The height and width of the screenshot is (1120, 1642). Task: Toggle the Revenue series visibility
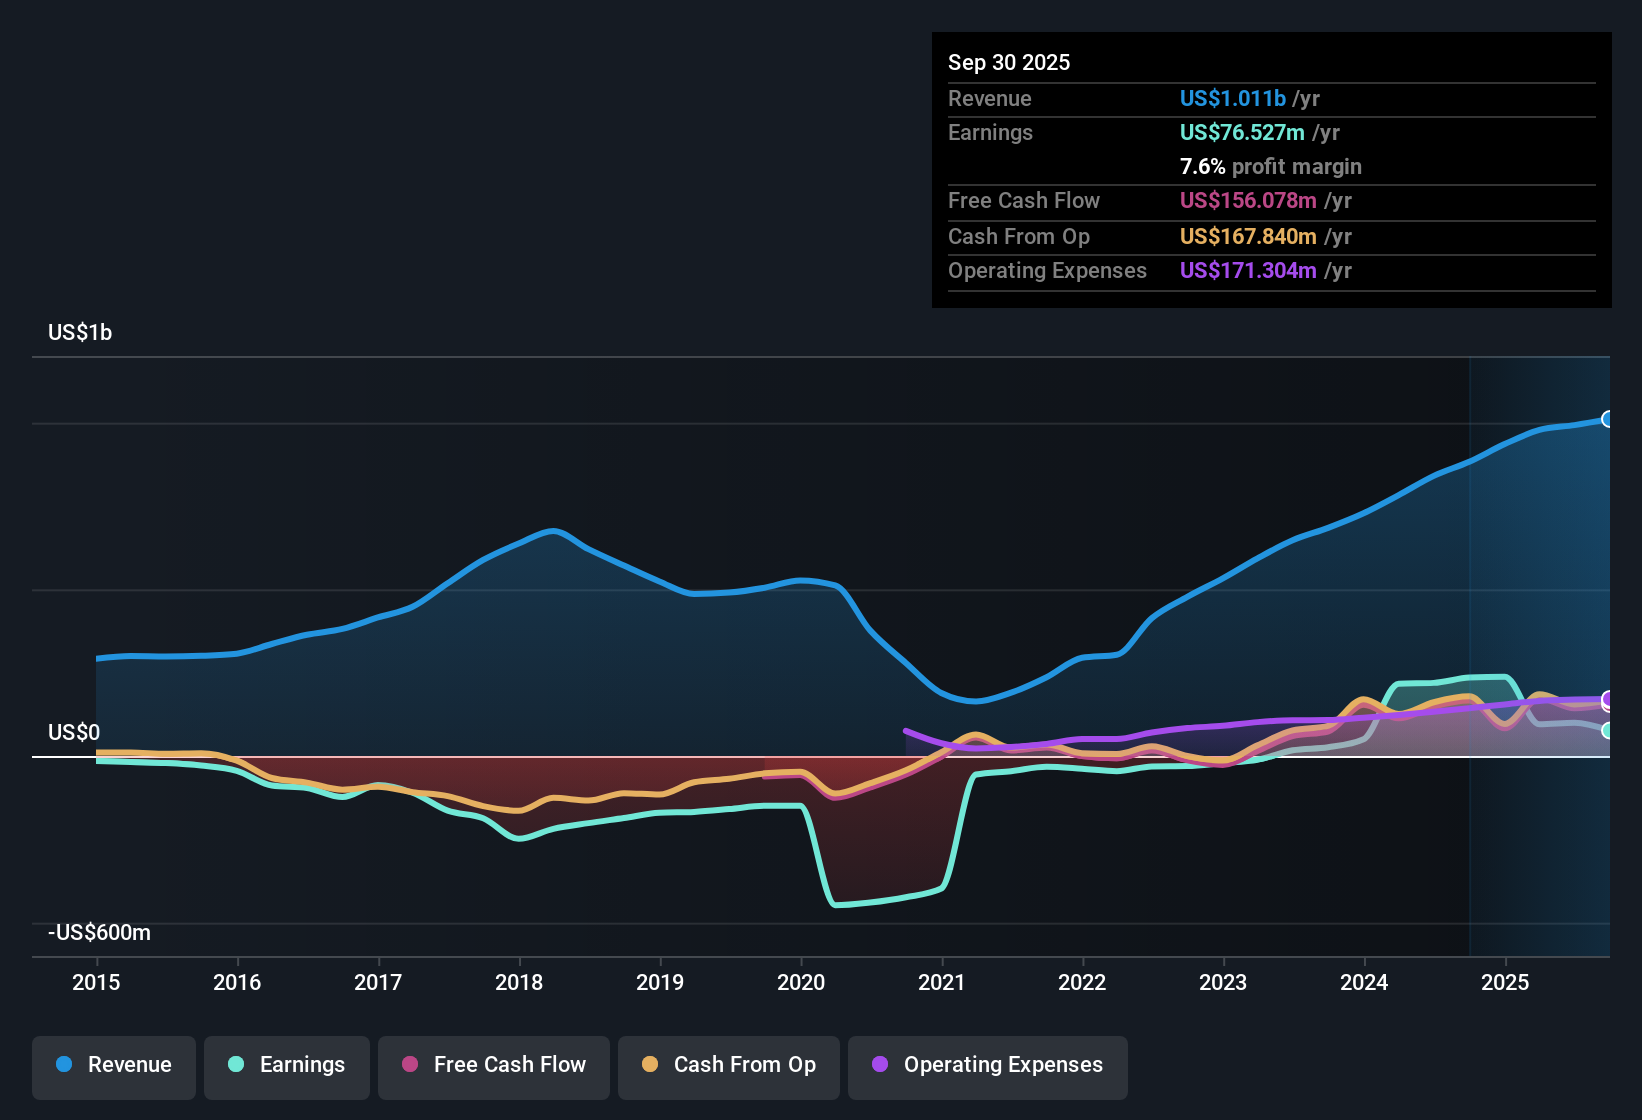113,1065
